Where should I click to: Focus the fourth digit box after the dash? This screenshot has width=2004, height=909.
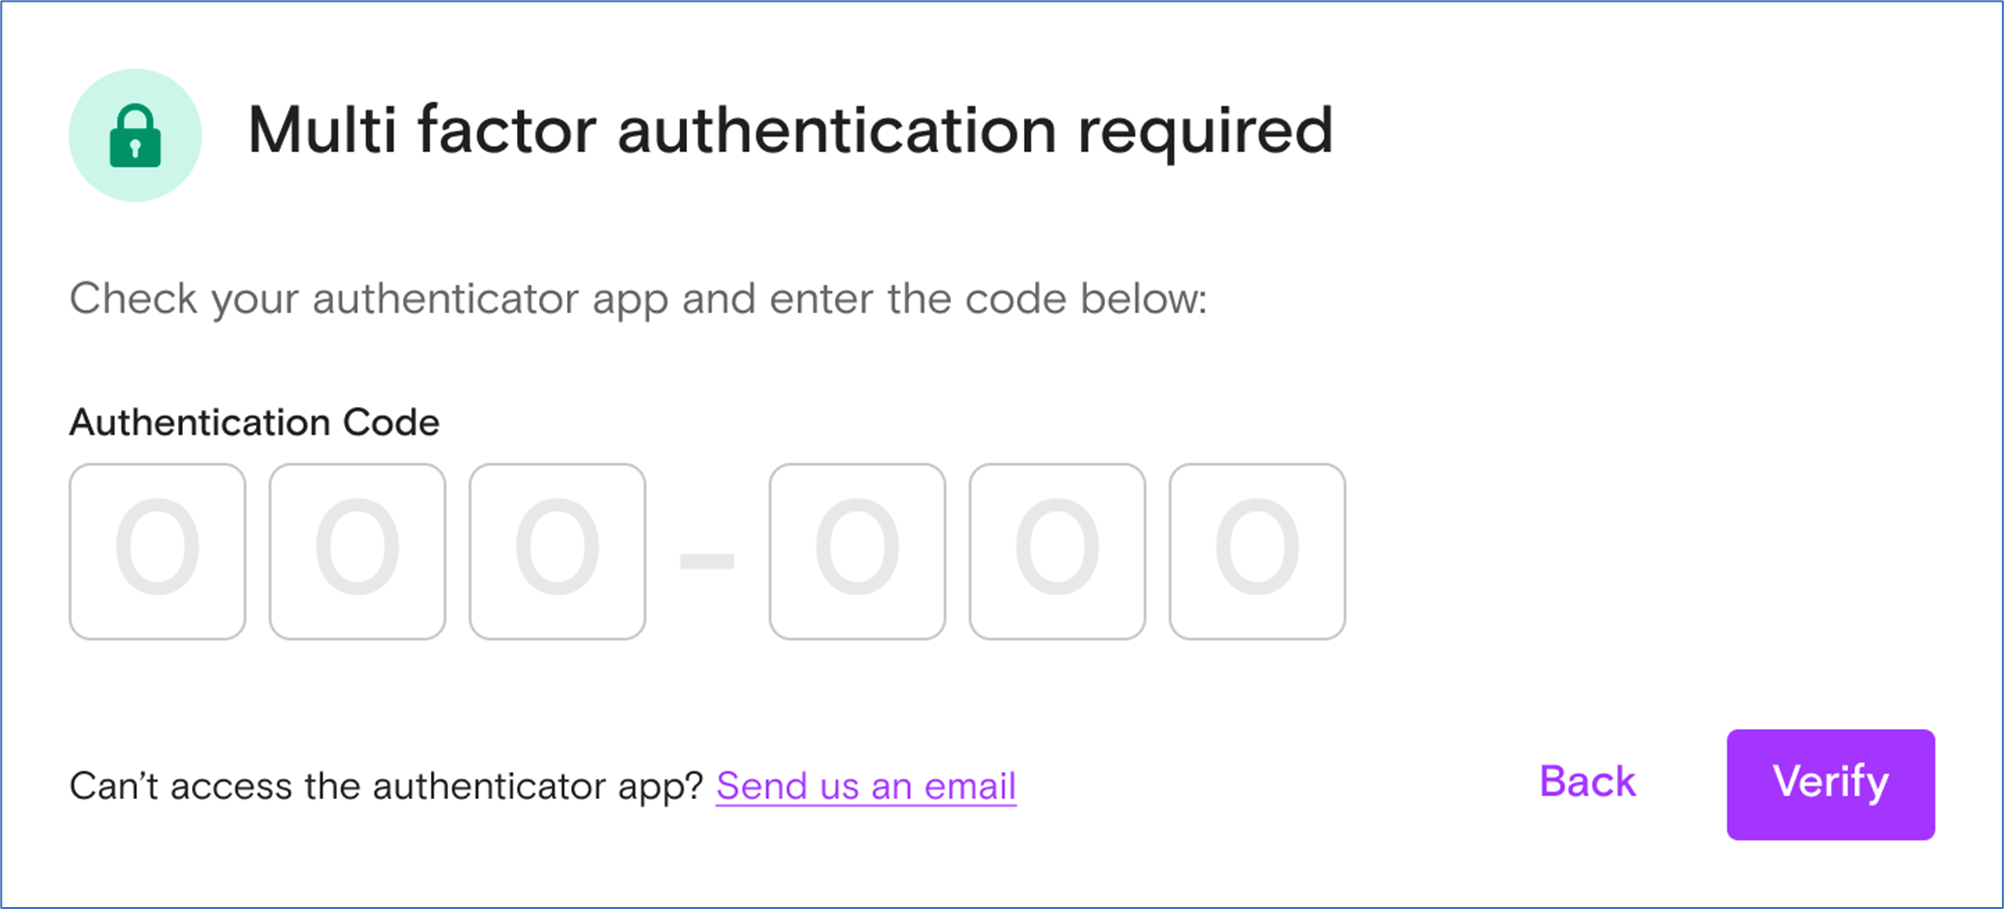857,551
